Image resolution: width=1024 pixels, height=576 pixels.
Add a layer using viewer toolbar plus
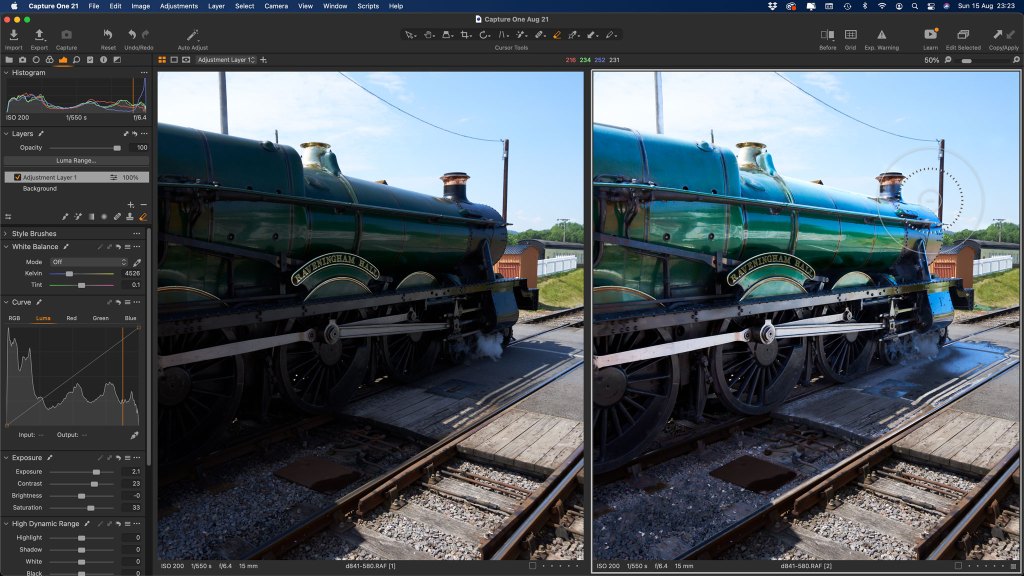263,60
